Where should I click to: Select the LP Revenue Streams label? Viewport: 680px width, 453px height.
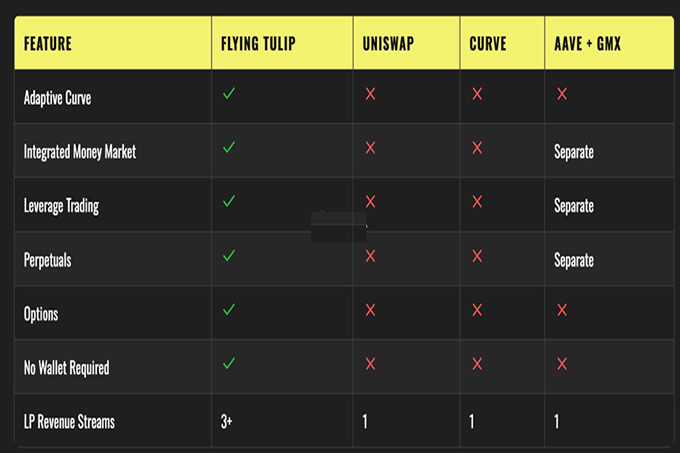[69, 422]
